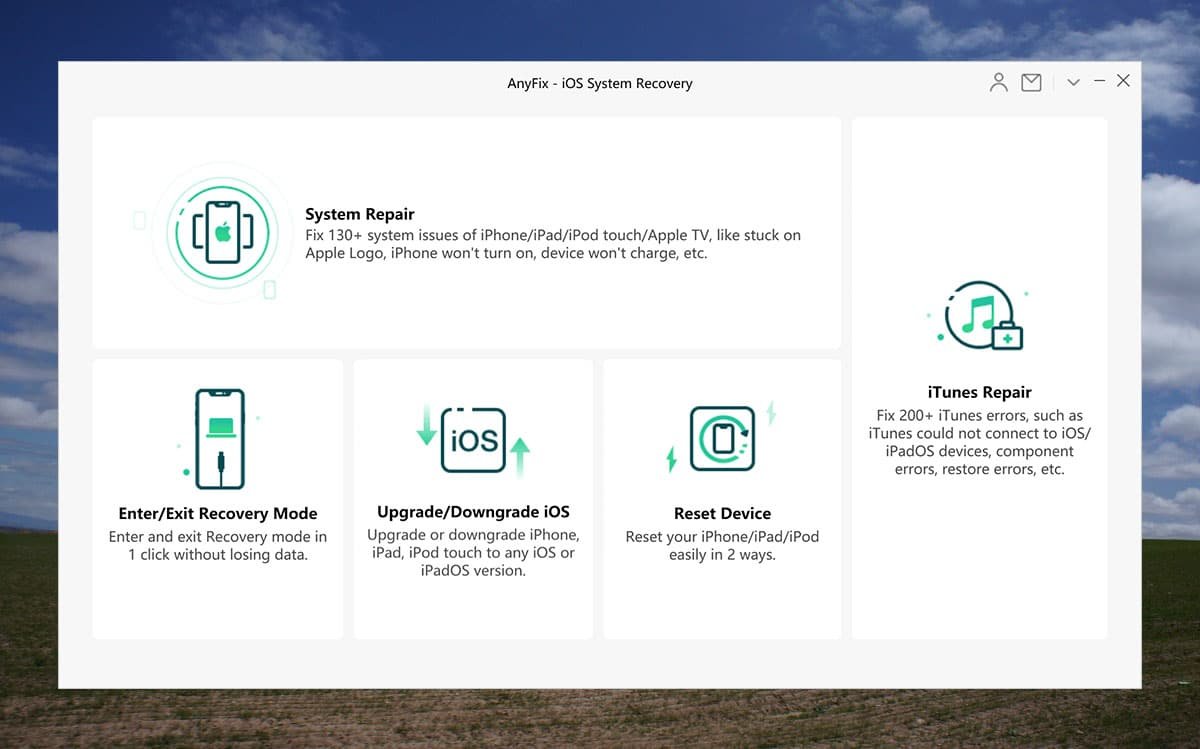Click the 'Fix 130+ system issues' description
The width and height of the screenshot is (1200, 749).
552,244
